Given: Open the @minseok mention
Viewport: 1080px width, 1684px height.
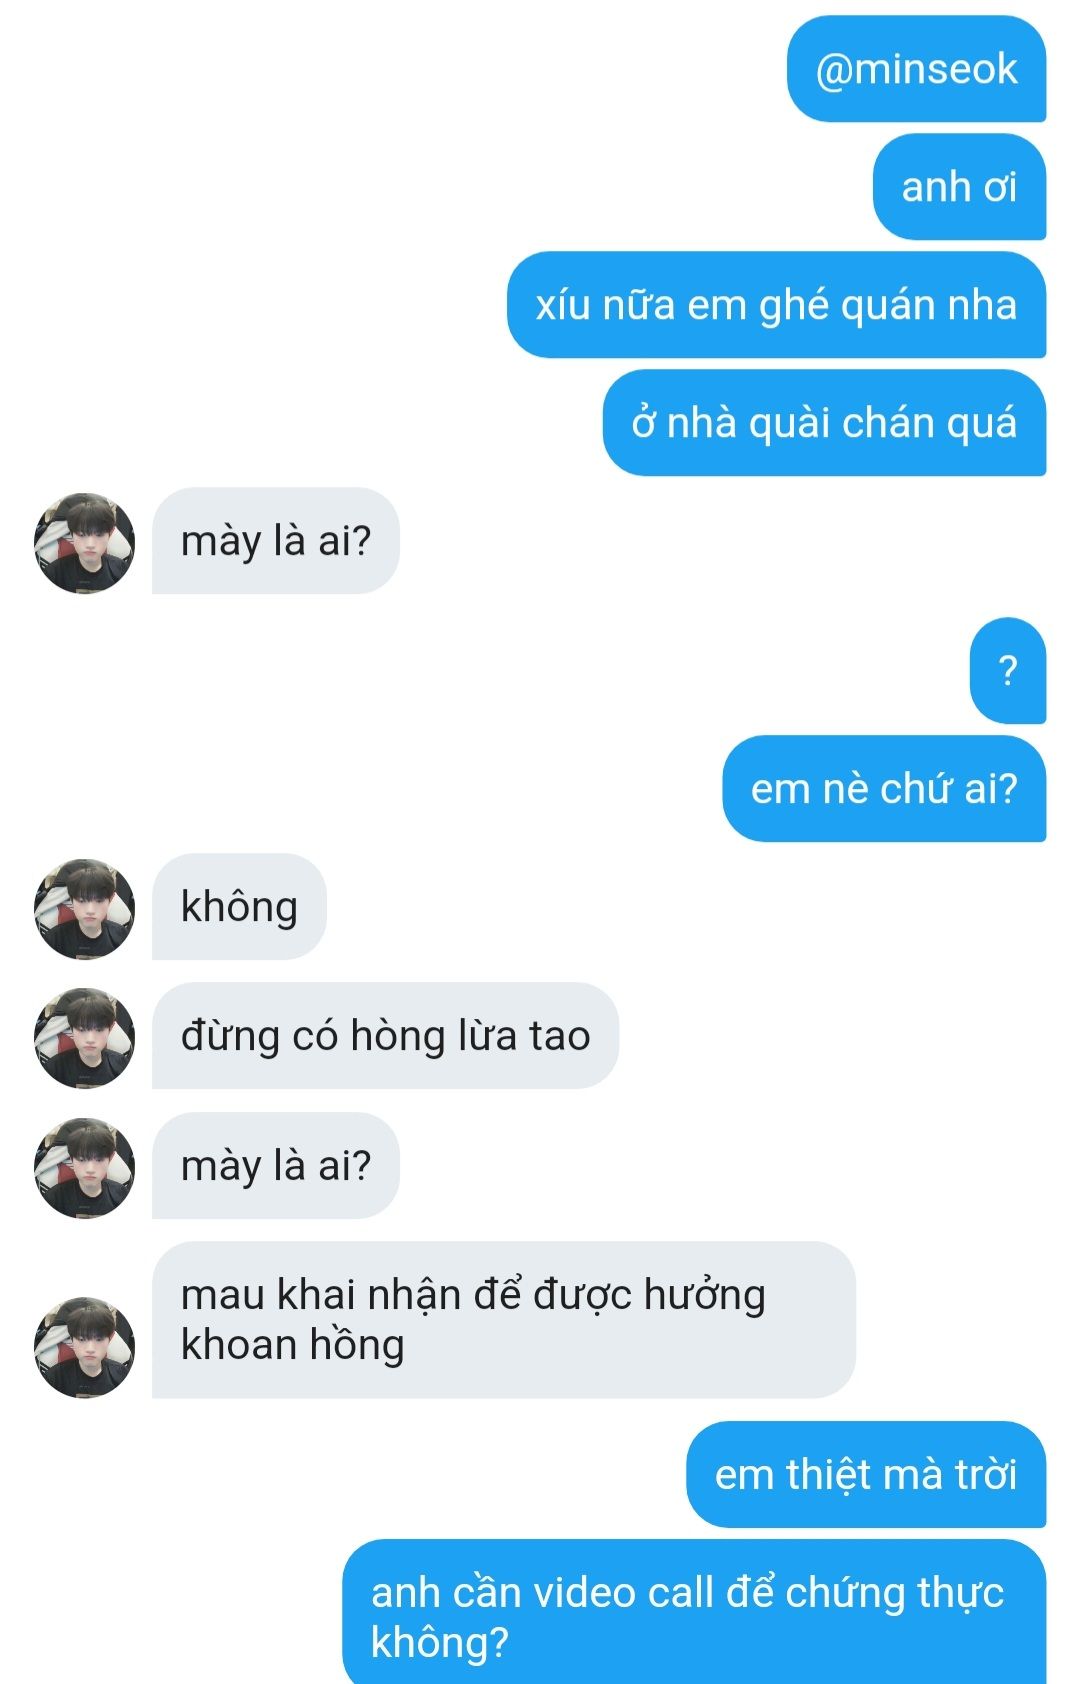Looking at the screenshot, I should [x=916, y=69].
